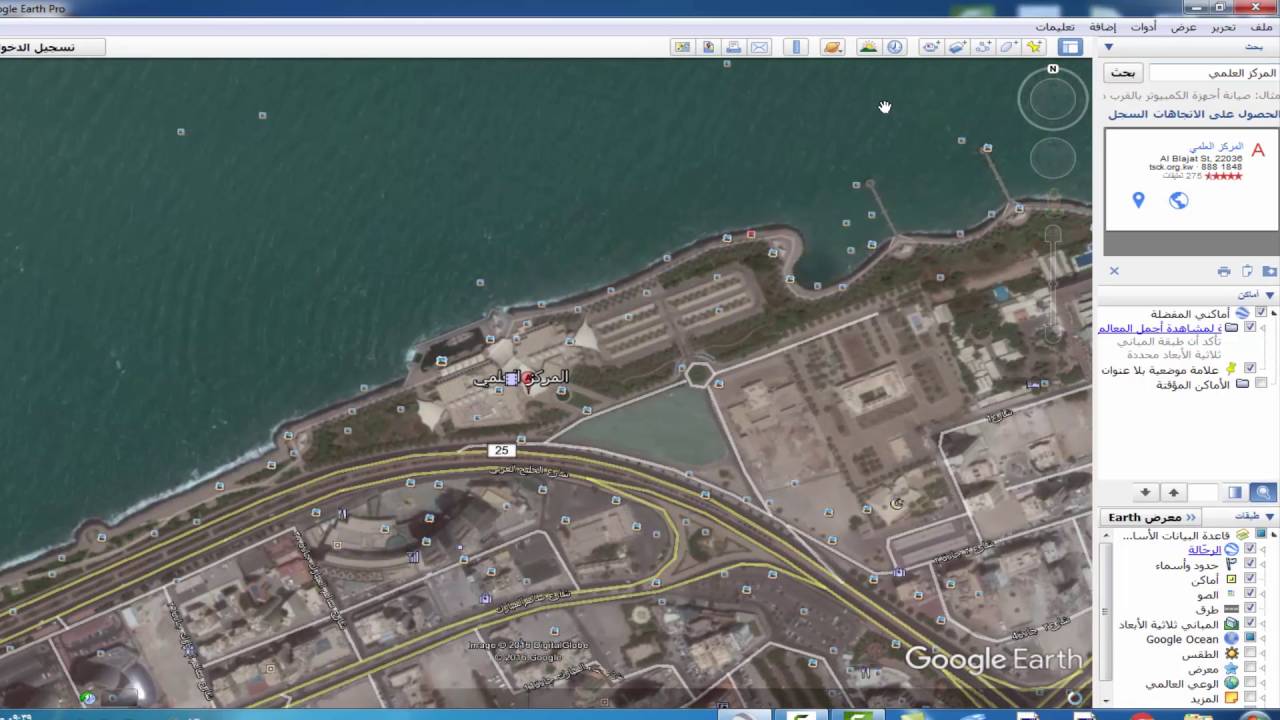Screen dimensions: 1280x720
Task: Open the ملف menu
Action: [x=1261, y=27]
